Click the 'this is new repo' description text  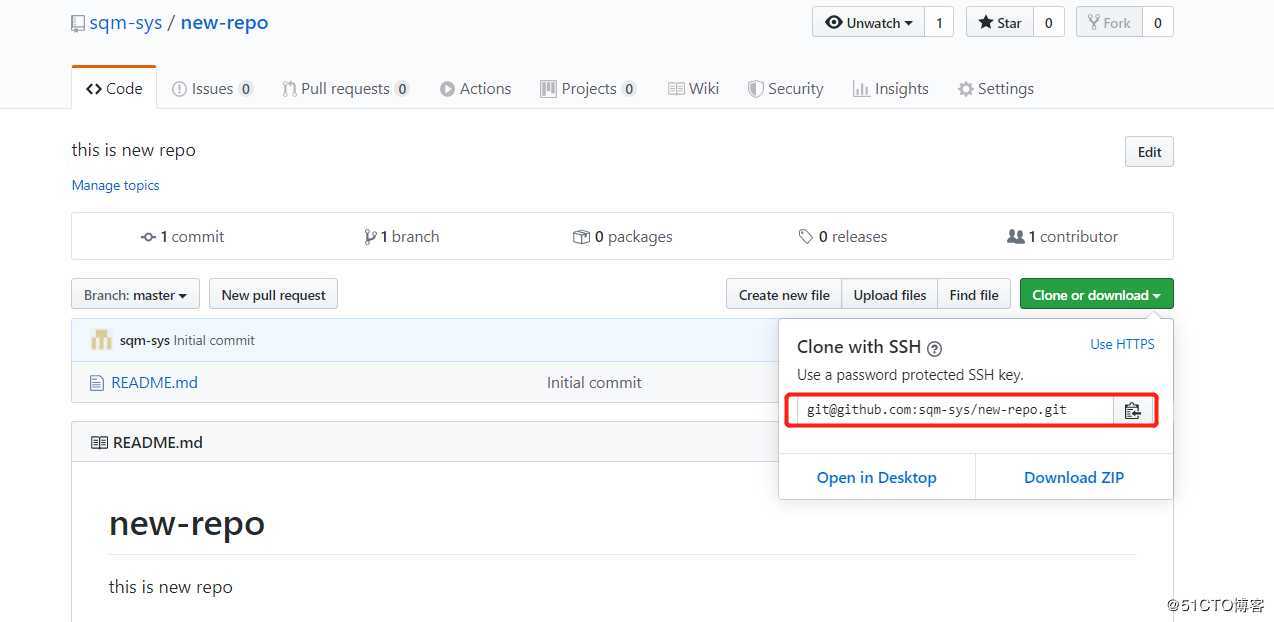(x=134, y=150)
